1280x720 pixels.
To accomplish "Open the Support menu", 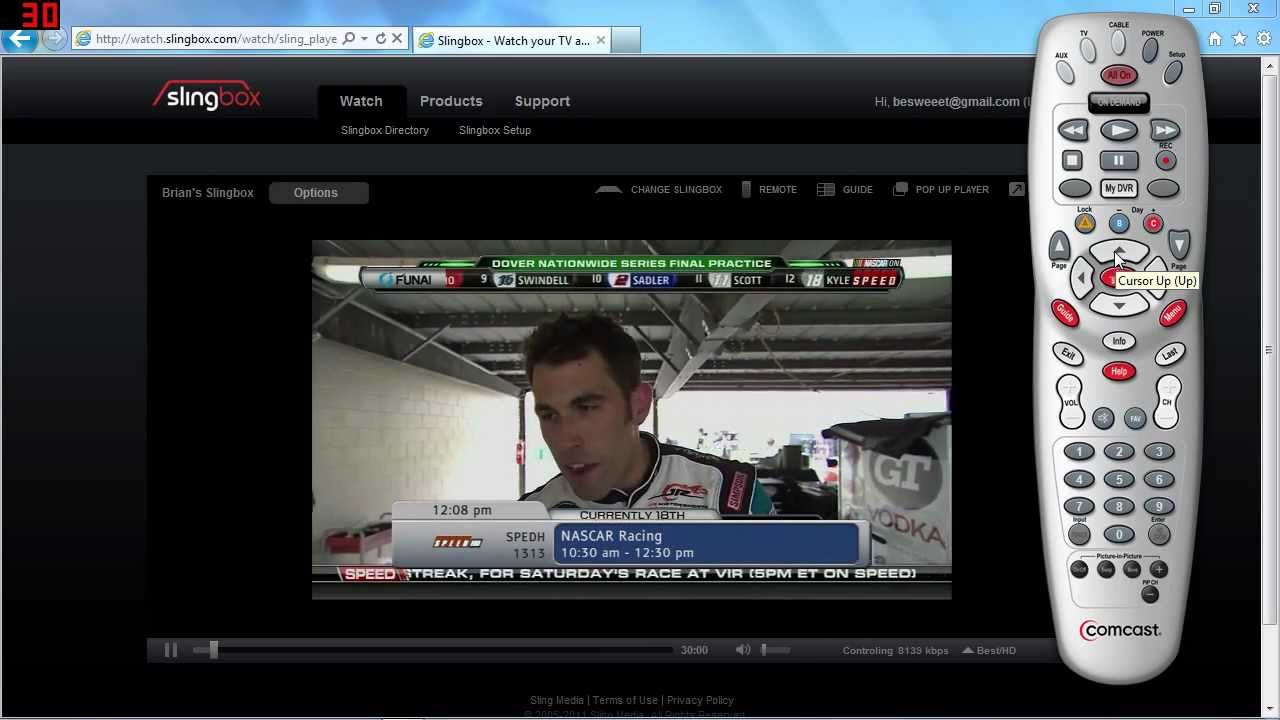I will coord(542,101).
